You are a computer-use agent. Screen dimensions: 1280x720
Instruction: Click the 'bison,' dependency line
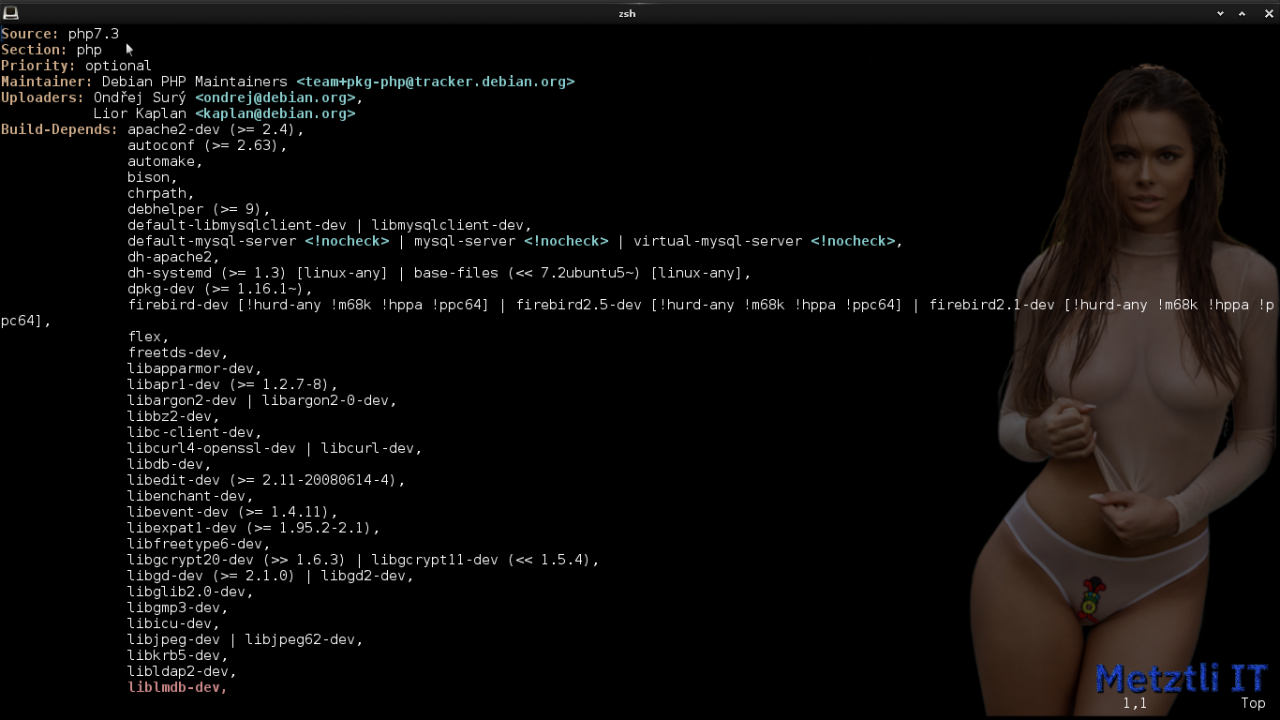click(152, 178)
